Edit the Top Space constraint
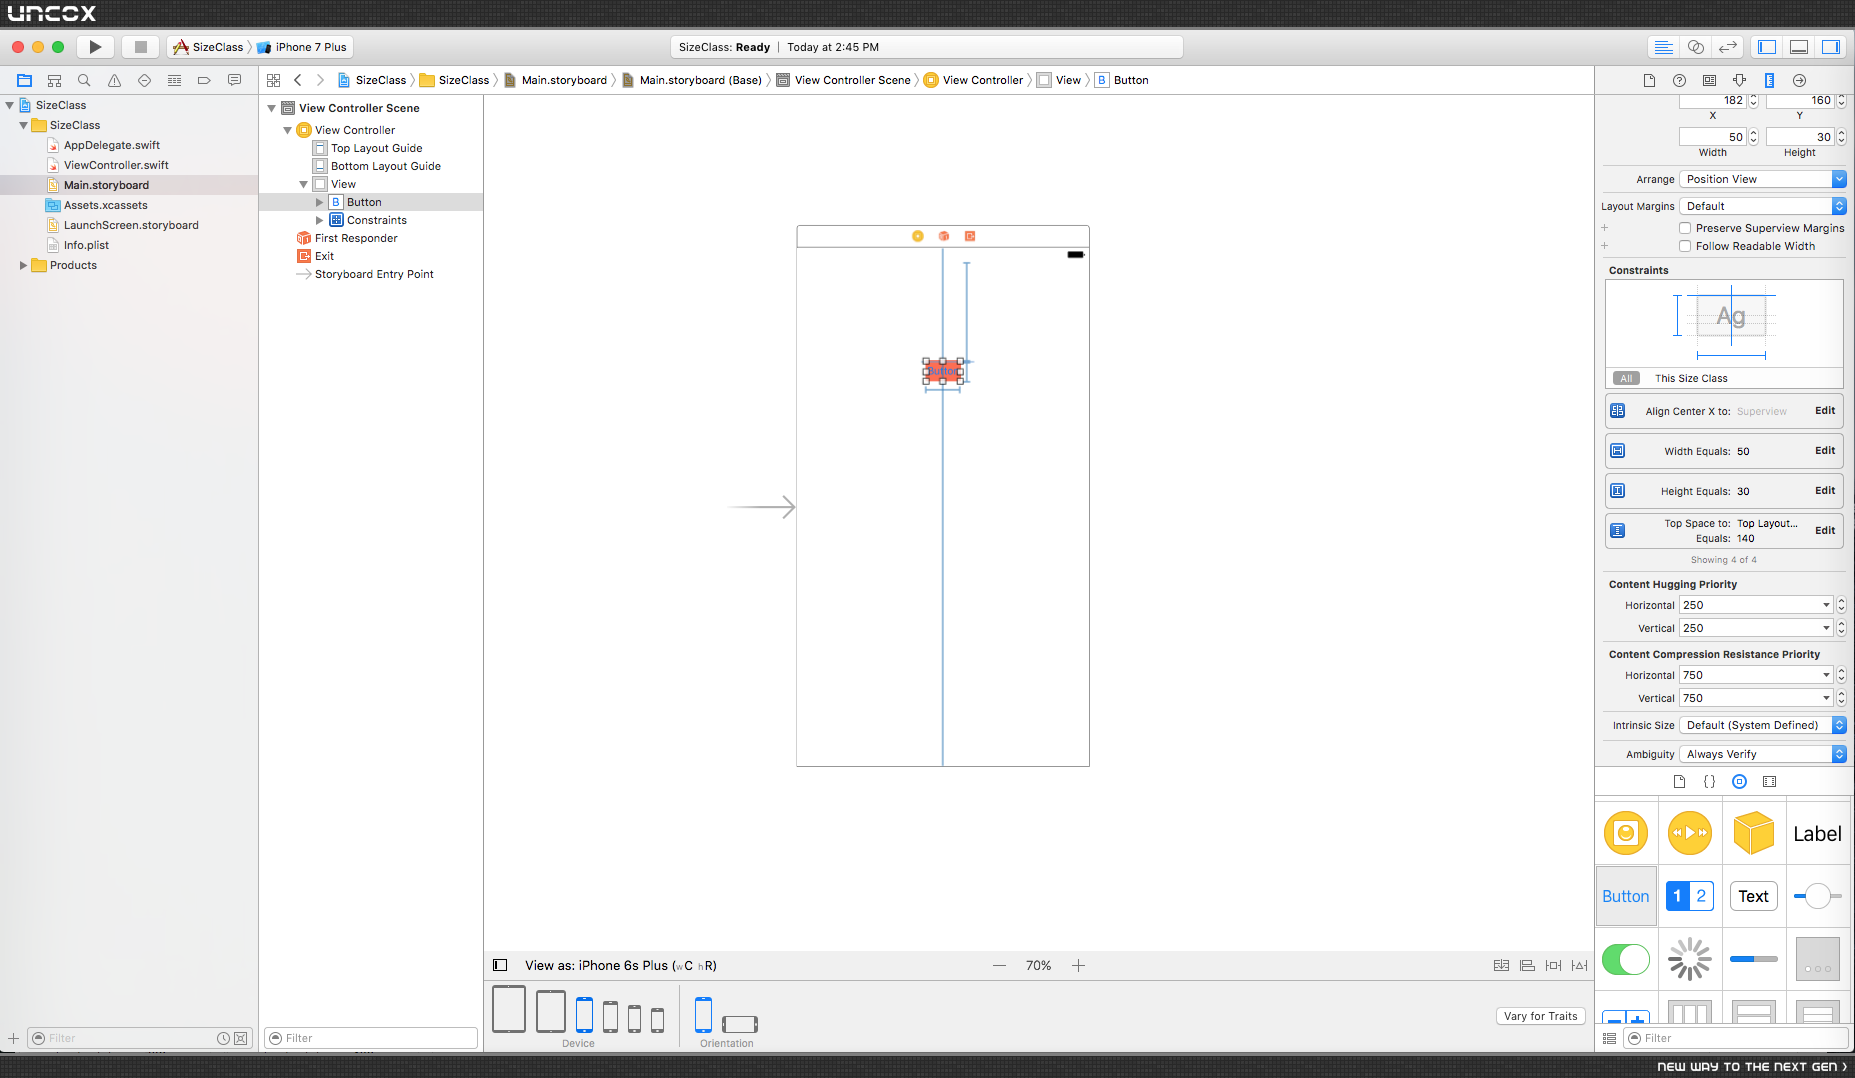Image resolution: width=1855 pixels, height=1078 pixels. click(x=1825, y=531)
